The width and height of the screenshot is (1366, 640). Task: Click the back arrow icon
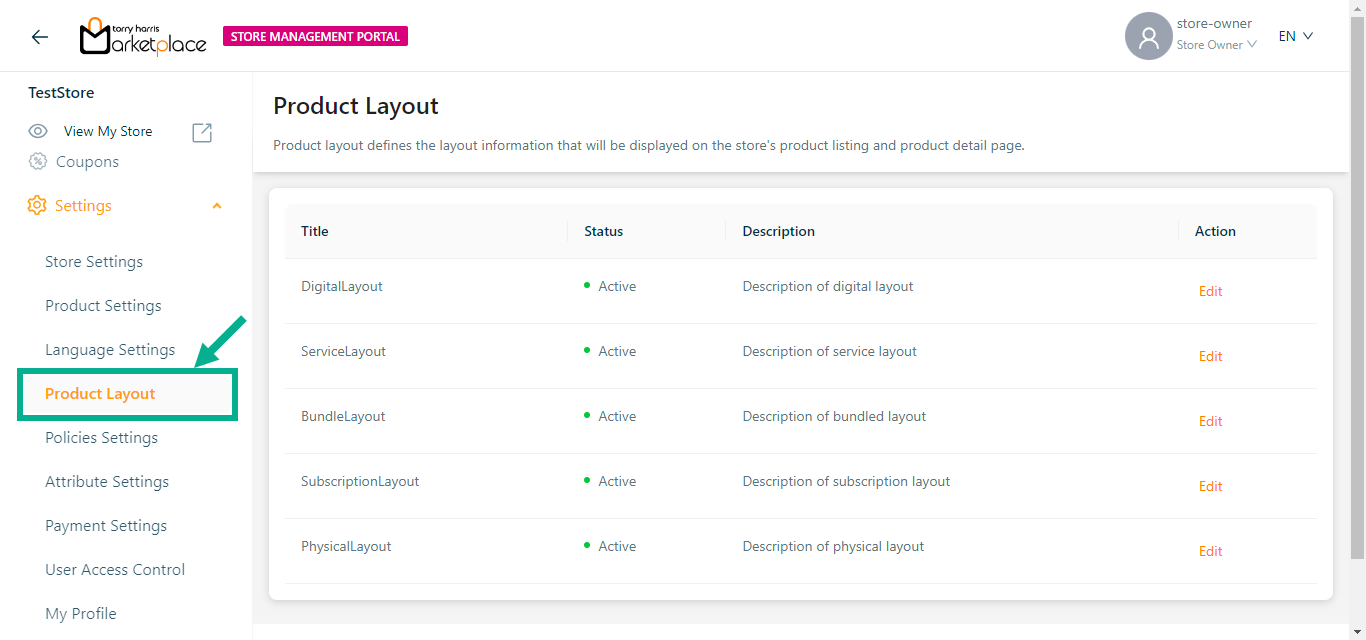pyautogui.click(x=40, y=37)
